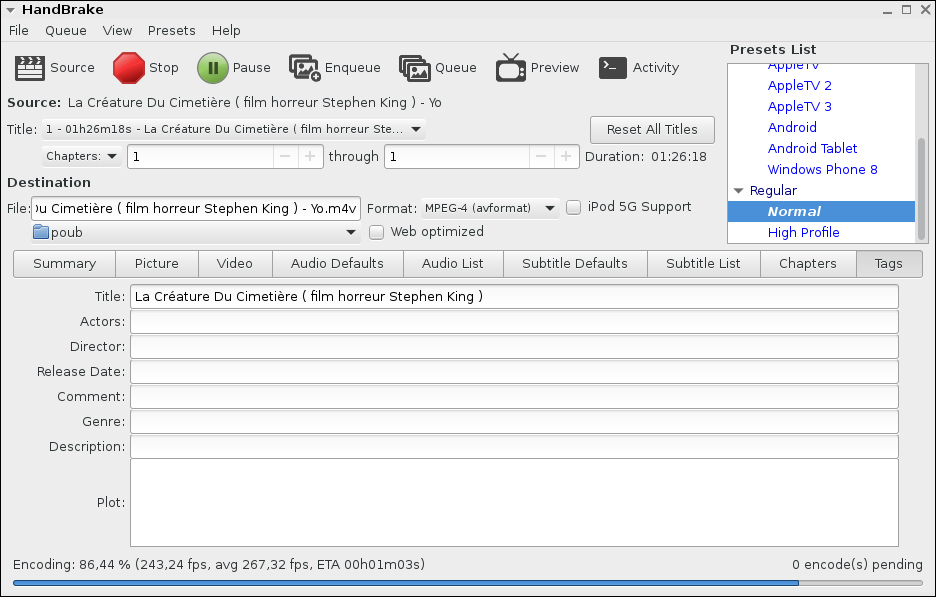
Task: Decrease the start chapter value
Action: coord(285,156)
